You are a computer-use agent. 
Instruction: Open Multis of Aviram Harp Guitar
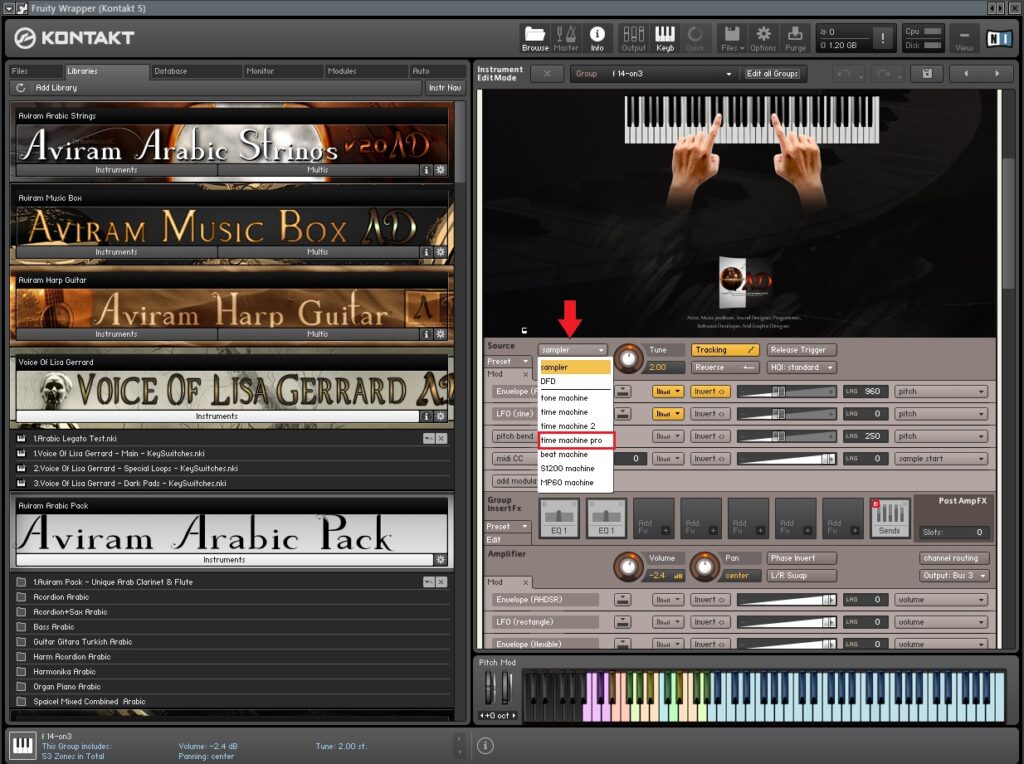[318, 334]
